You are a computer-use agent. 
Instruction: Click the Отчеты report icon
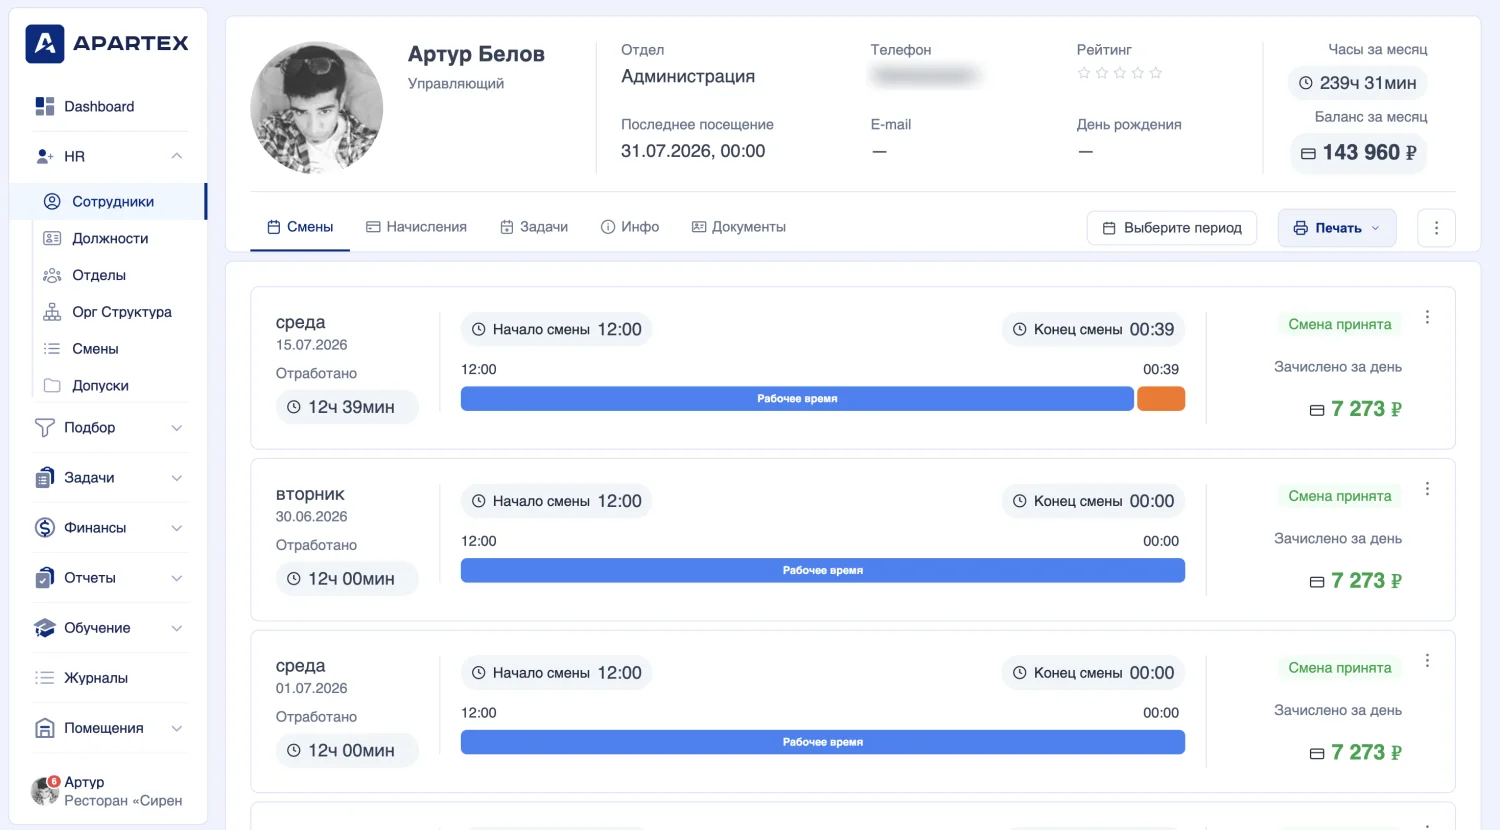click(x=45, y=577)
